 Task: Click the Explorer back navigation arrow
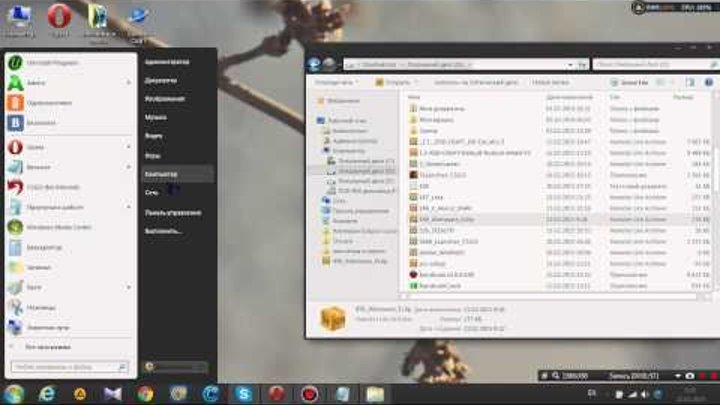[314, 63]
